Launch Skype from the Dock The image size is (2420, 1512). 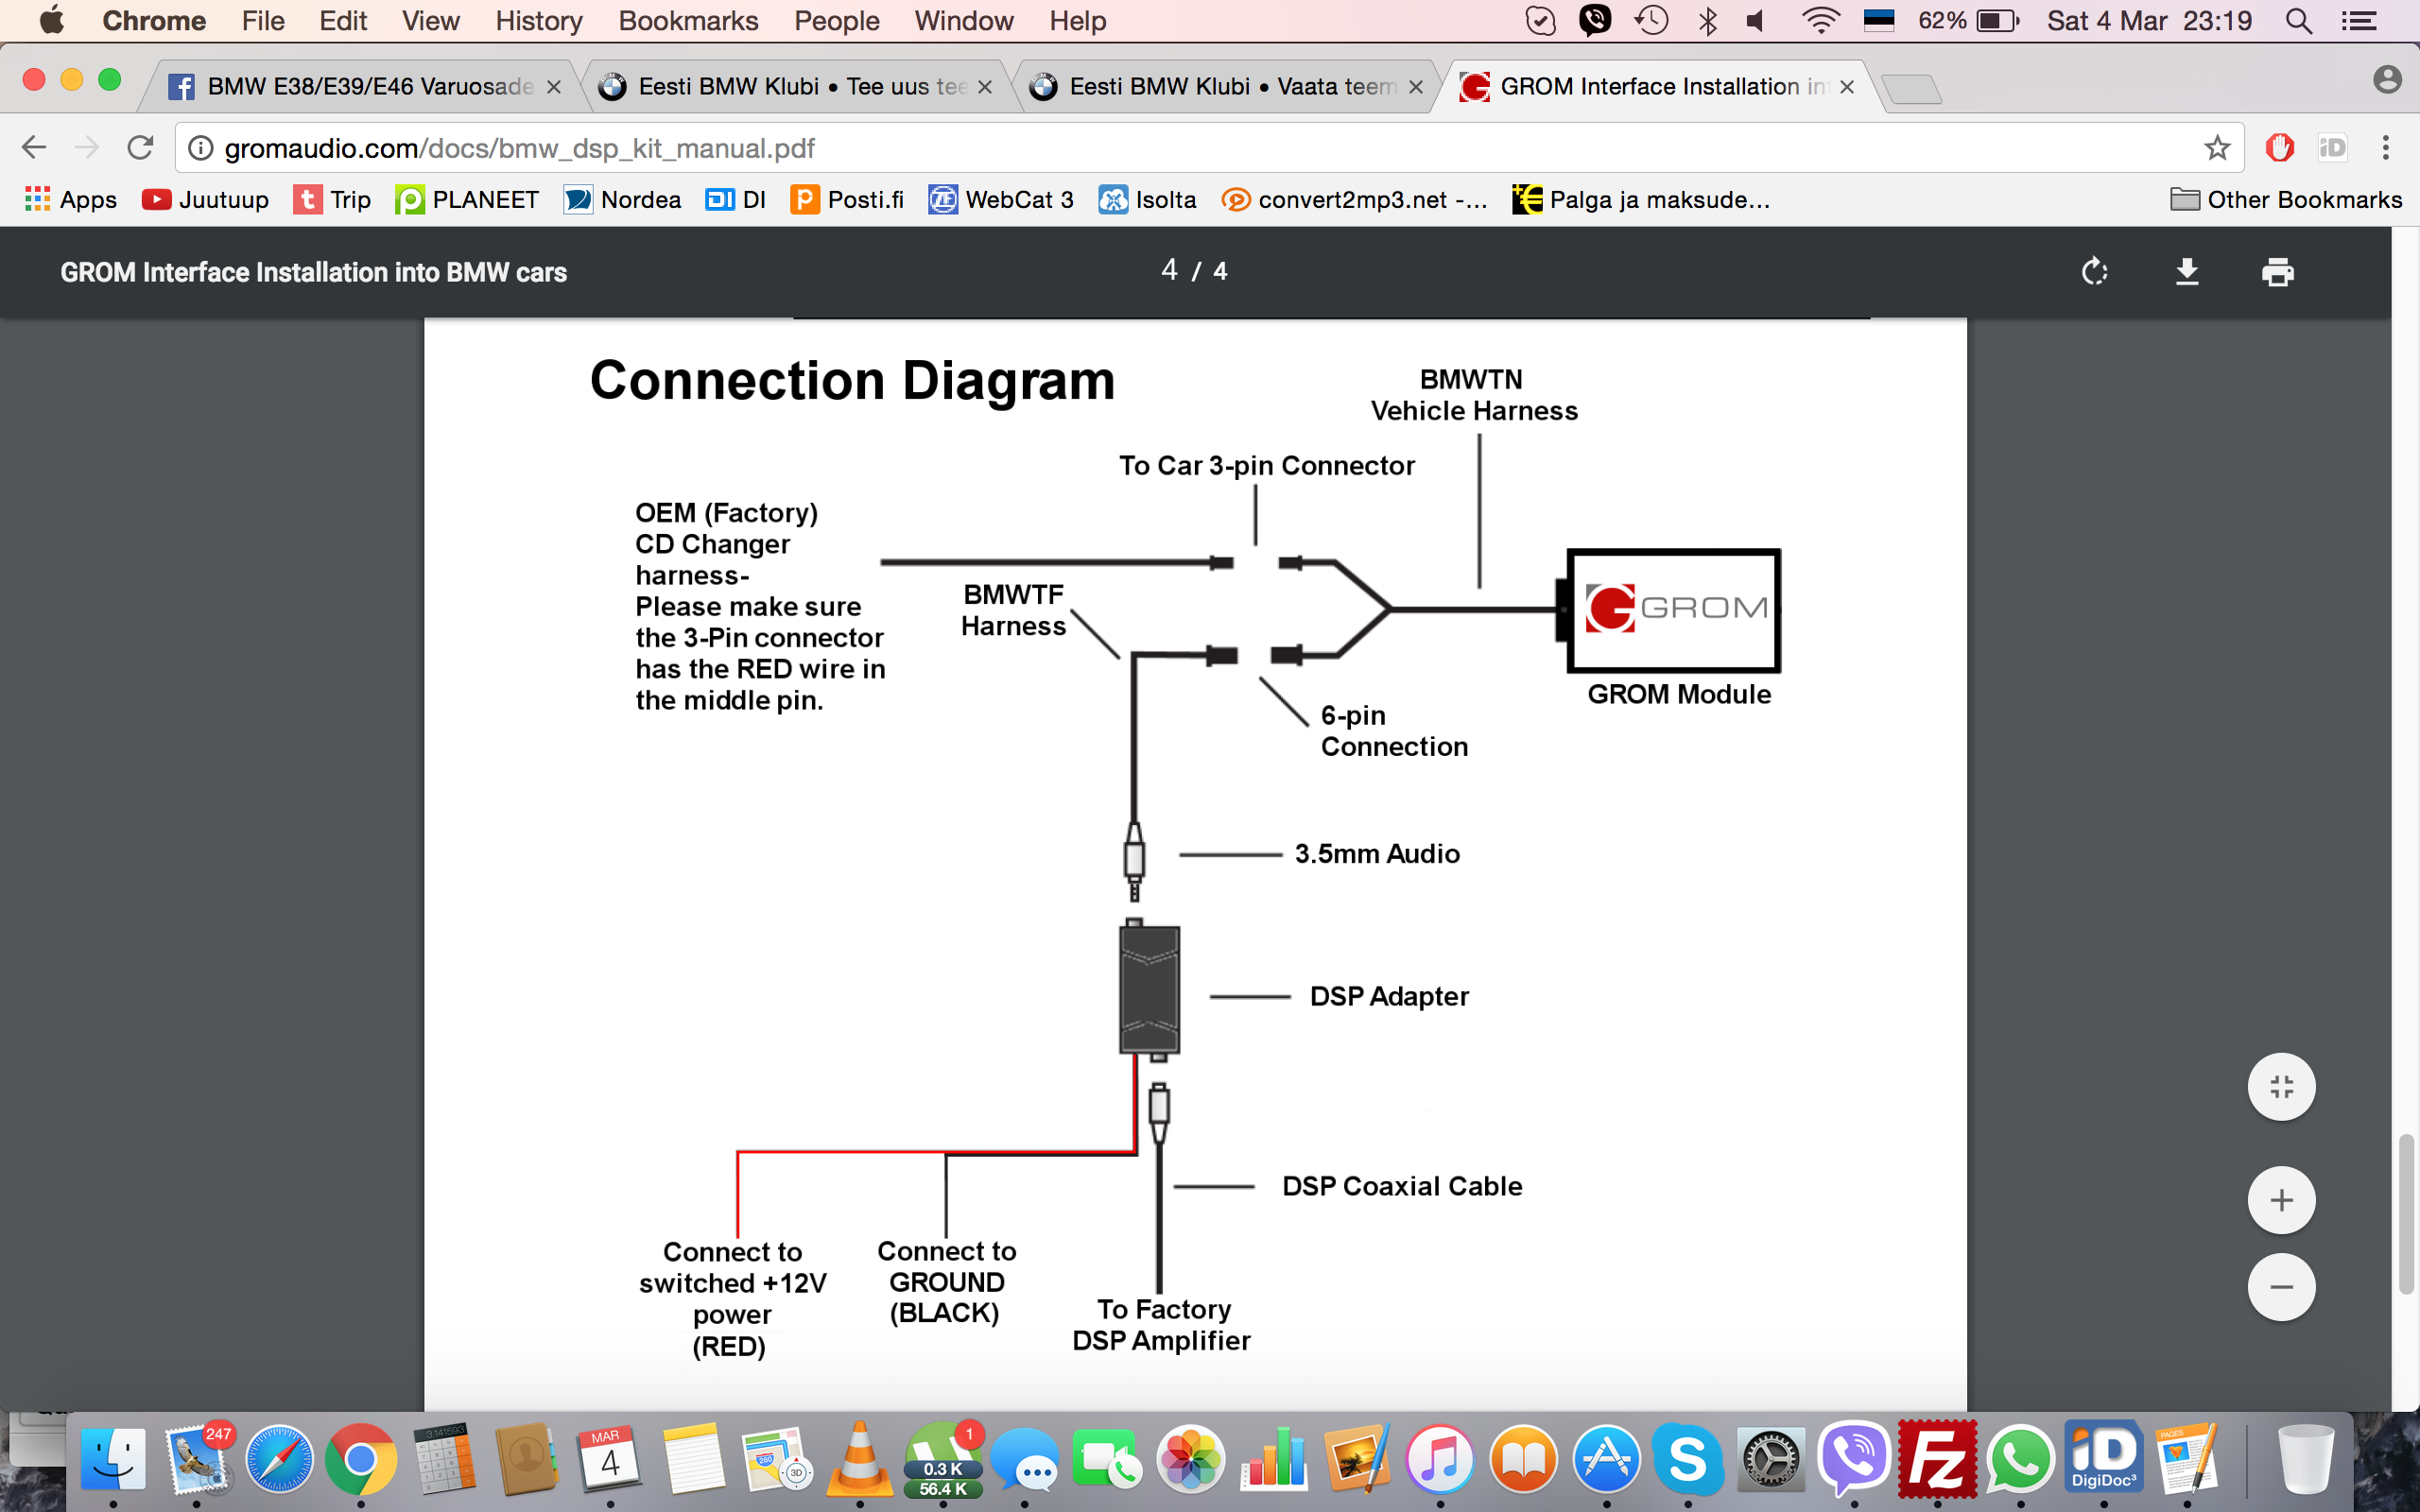tap(1688, 1460)
